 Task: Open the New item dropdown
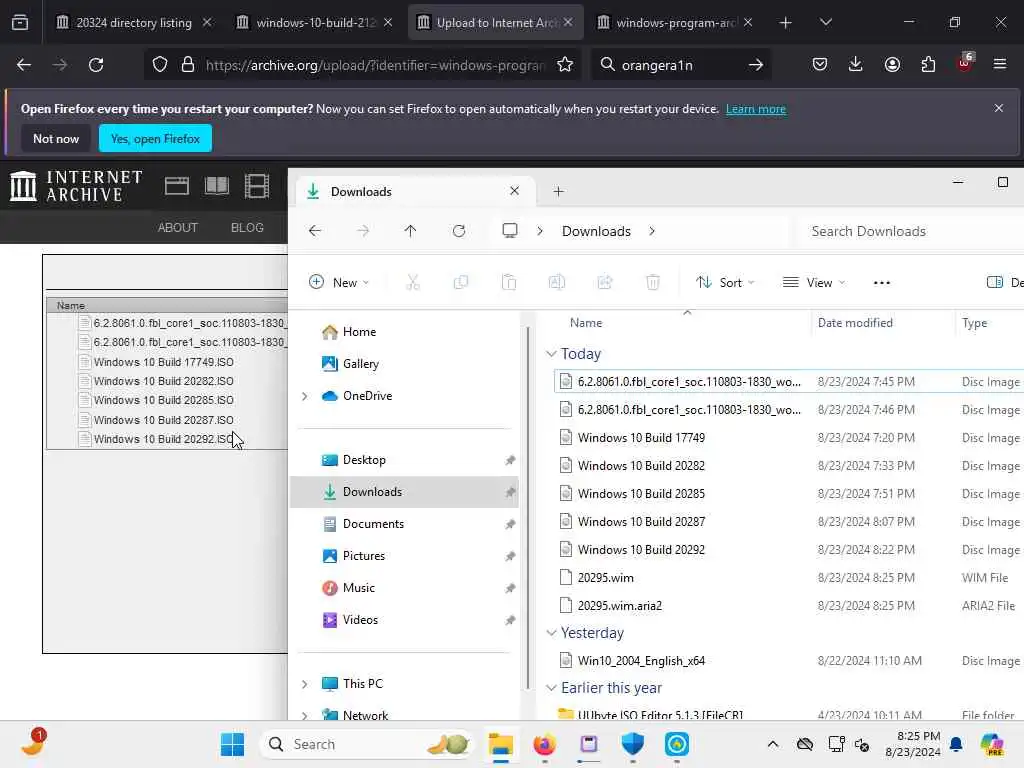pyautogui.click(x=339, y=282)
